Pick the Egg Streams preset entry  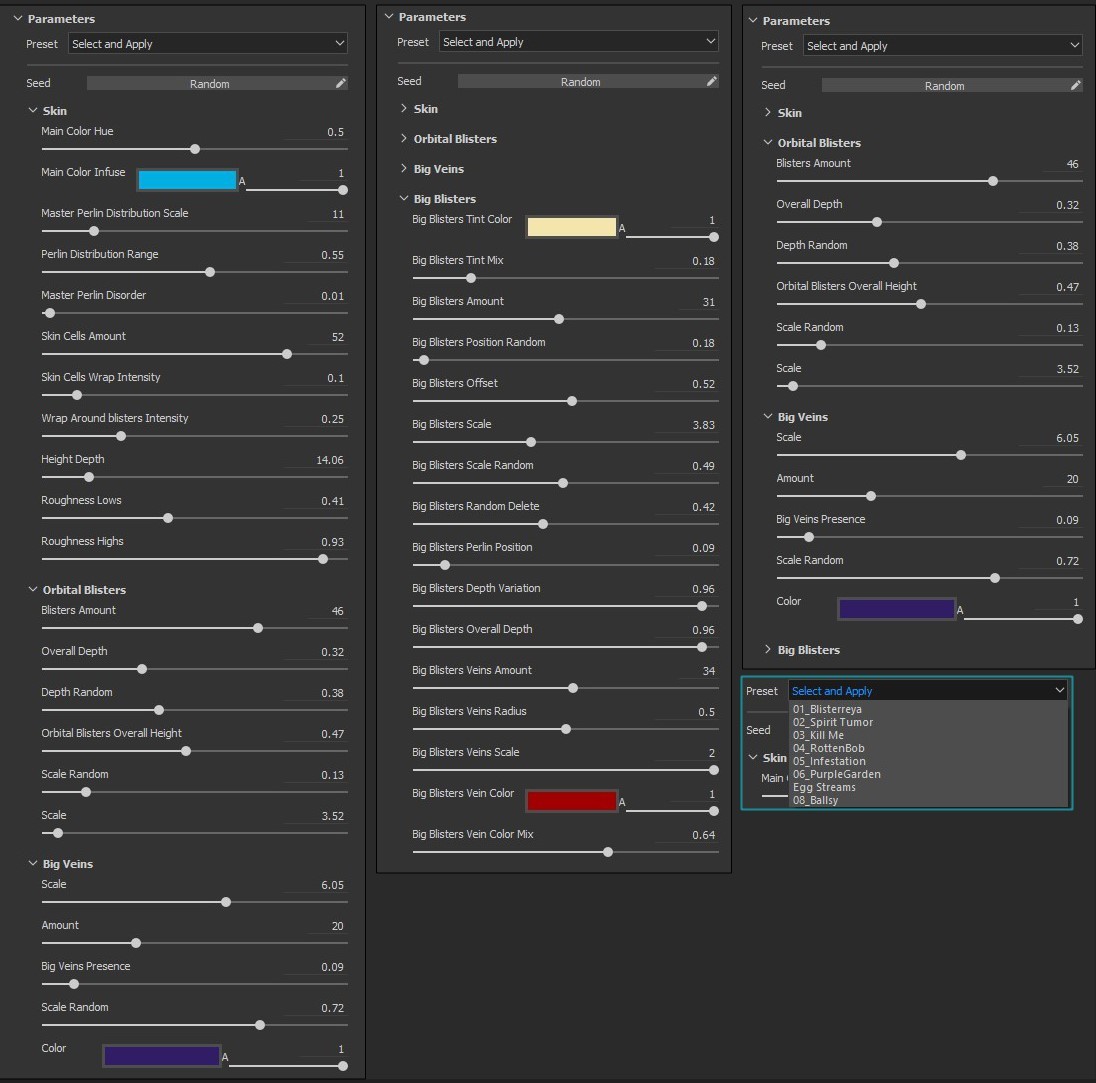point(824,787)
